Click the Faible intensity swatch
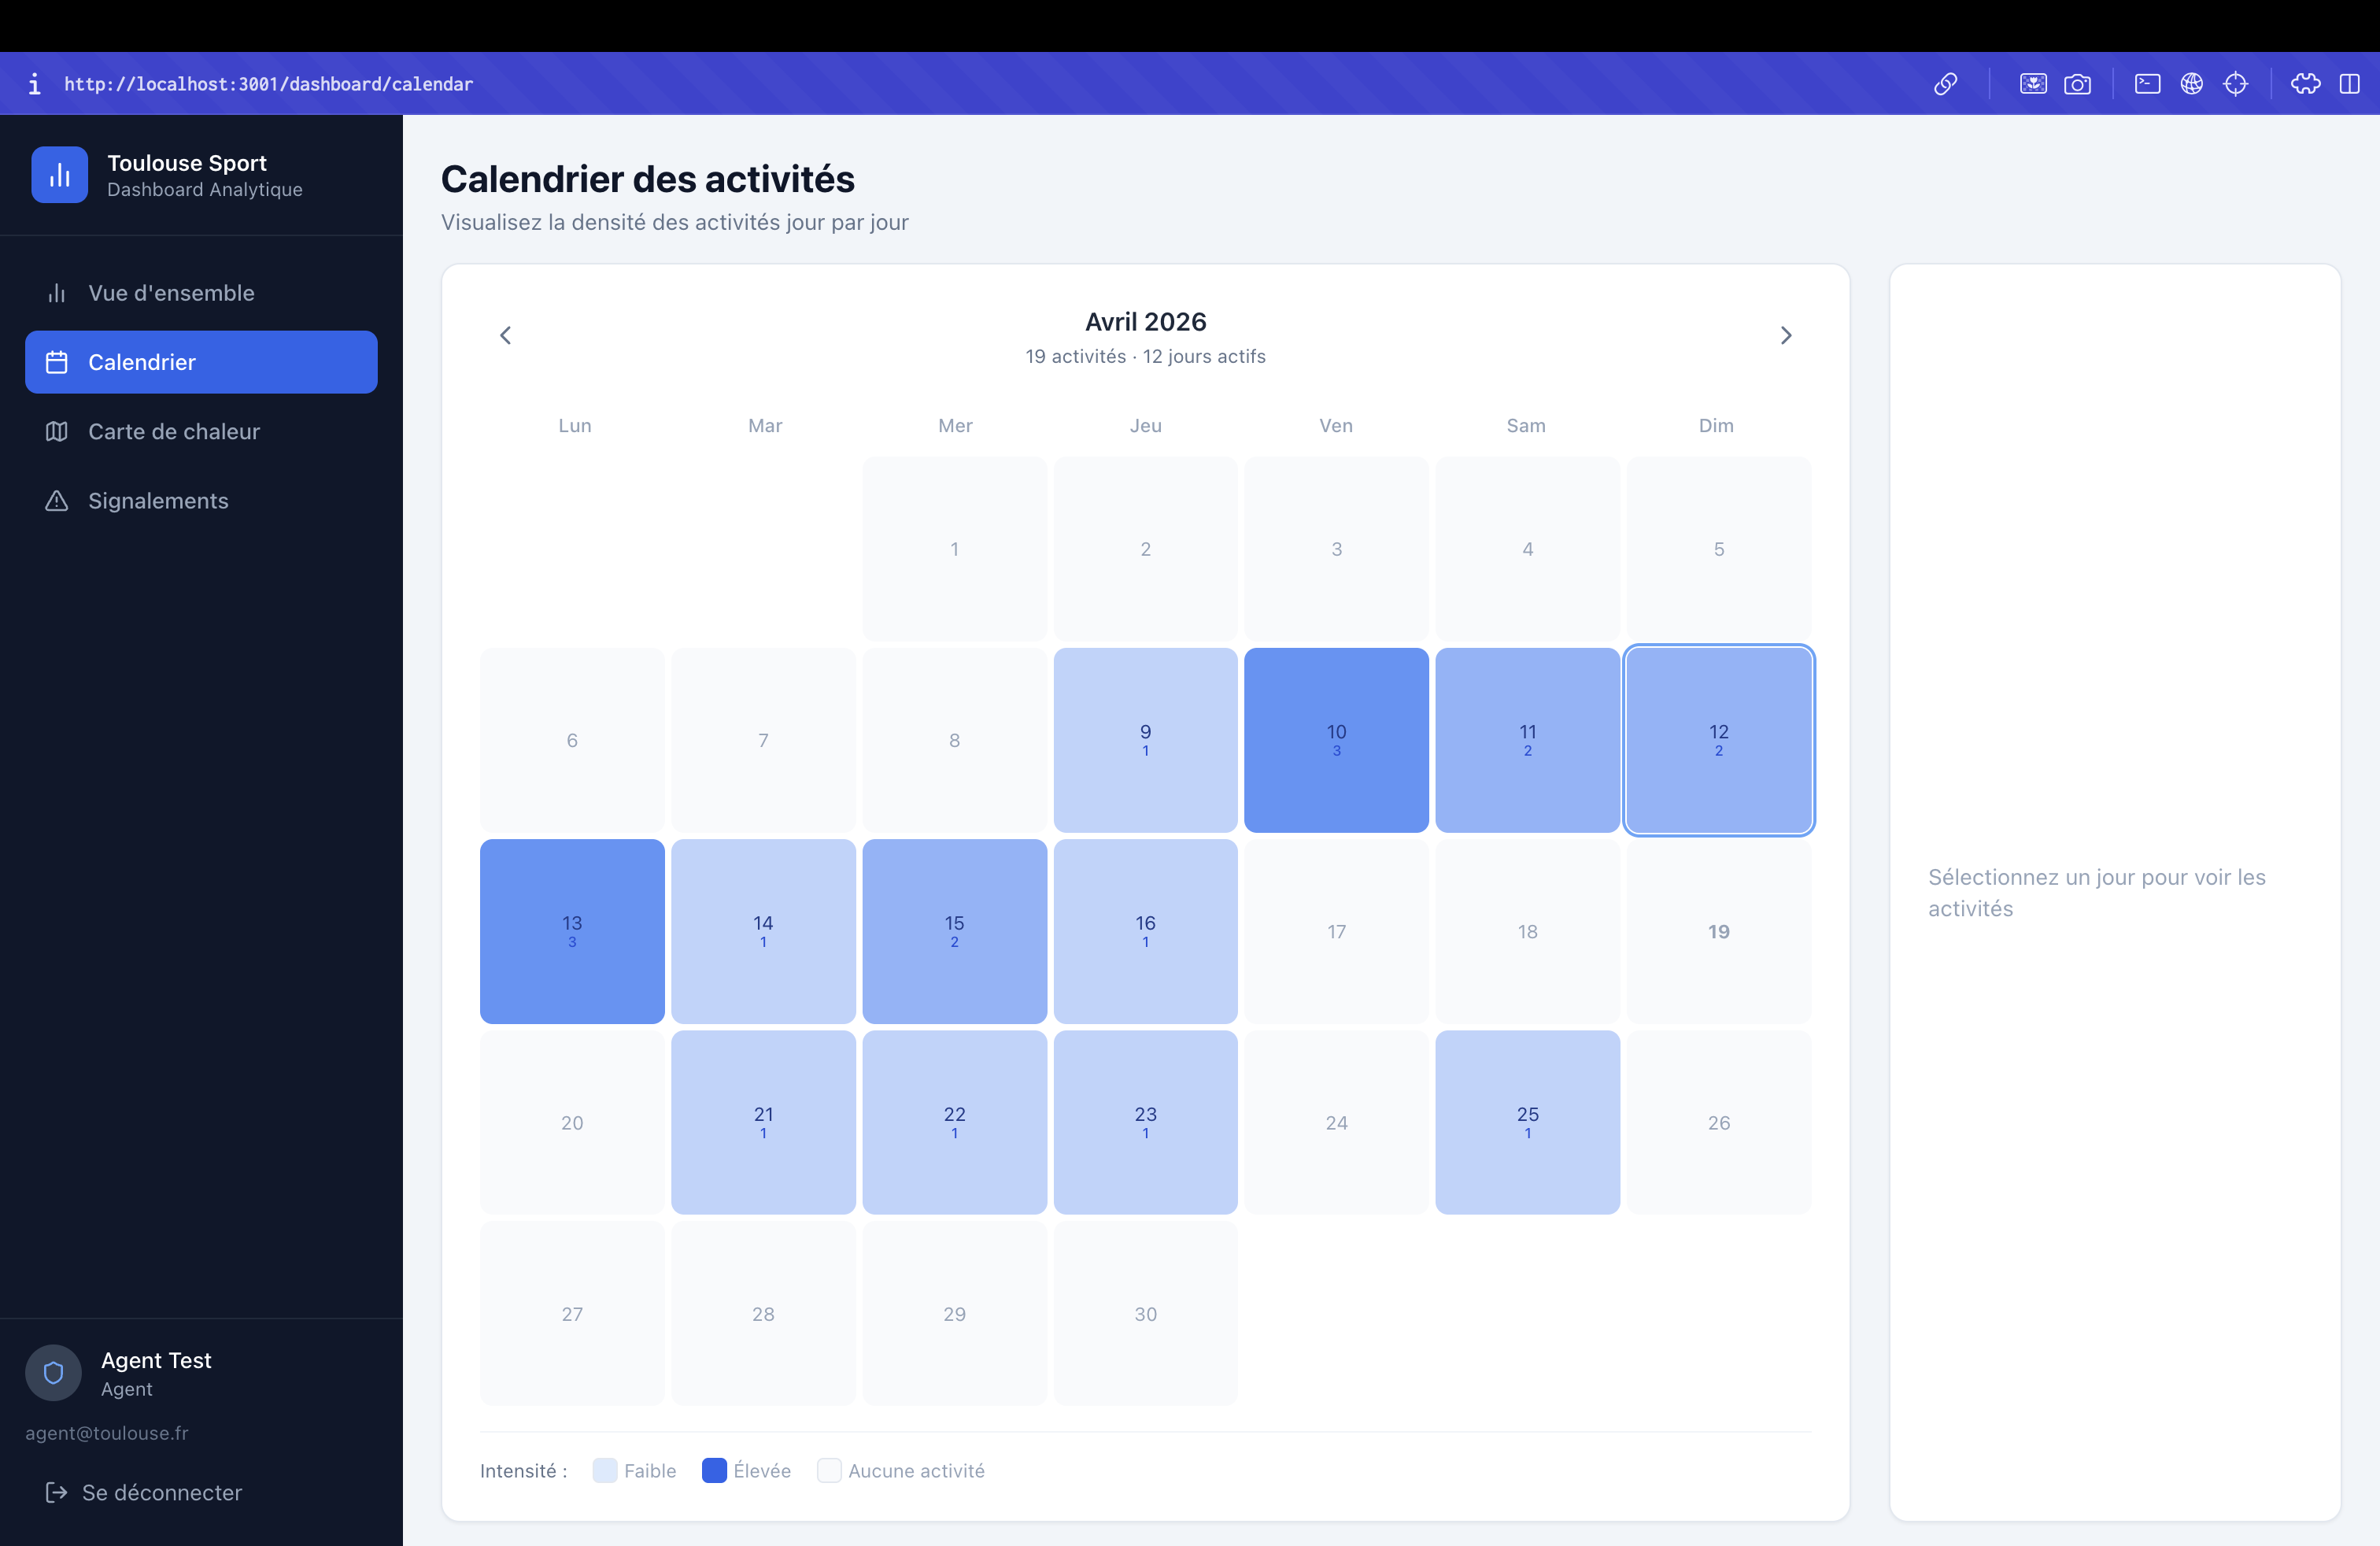The height and width of the screenshot is (1546, 2380). 604,1470
